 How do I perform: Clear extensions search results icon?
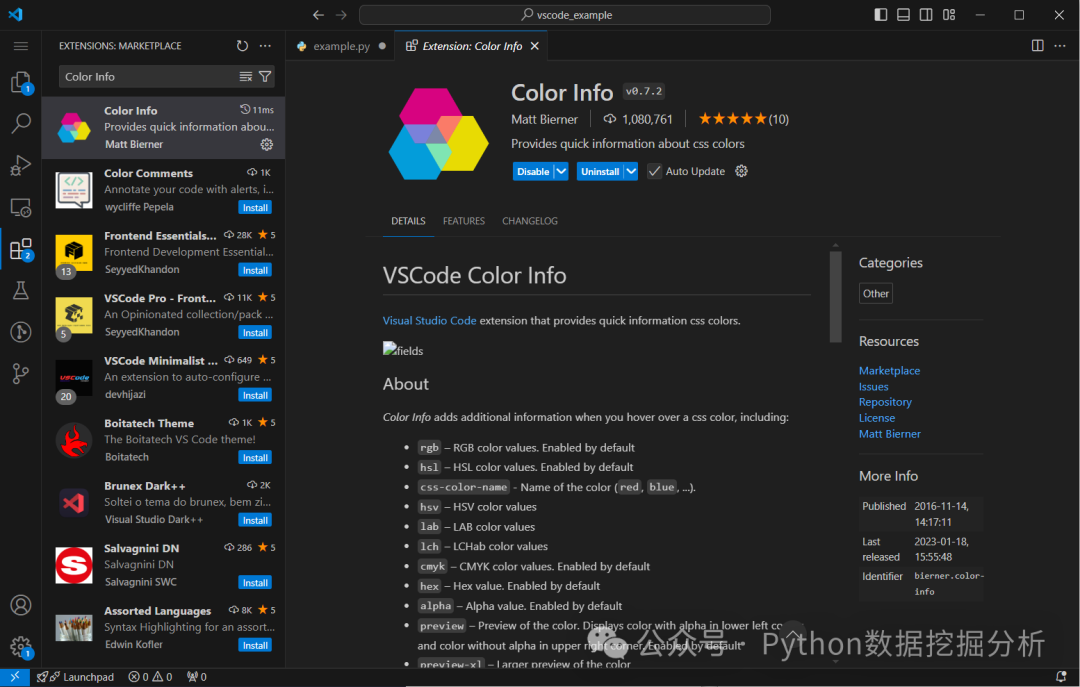click(x=246, y=76)
